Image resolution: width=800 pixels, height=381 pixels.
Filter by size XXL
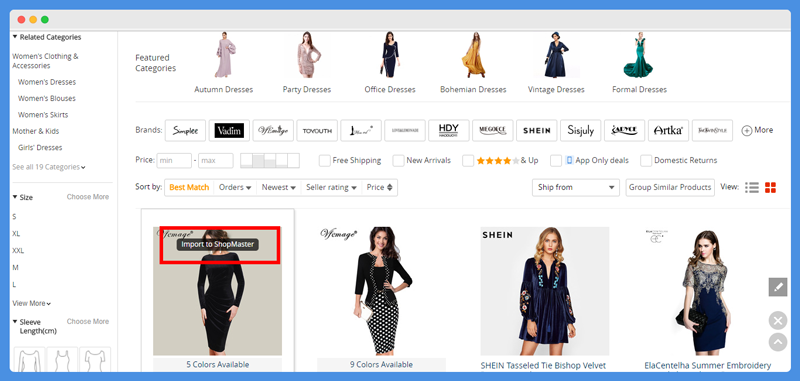click(18, 250)
